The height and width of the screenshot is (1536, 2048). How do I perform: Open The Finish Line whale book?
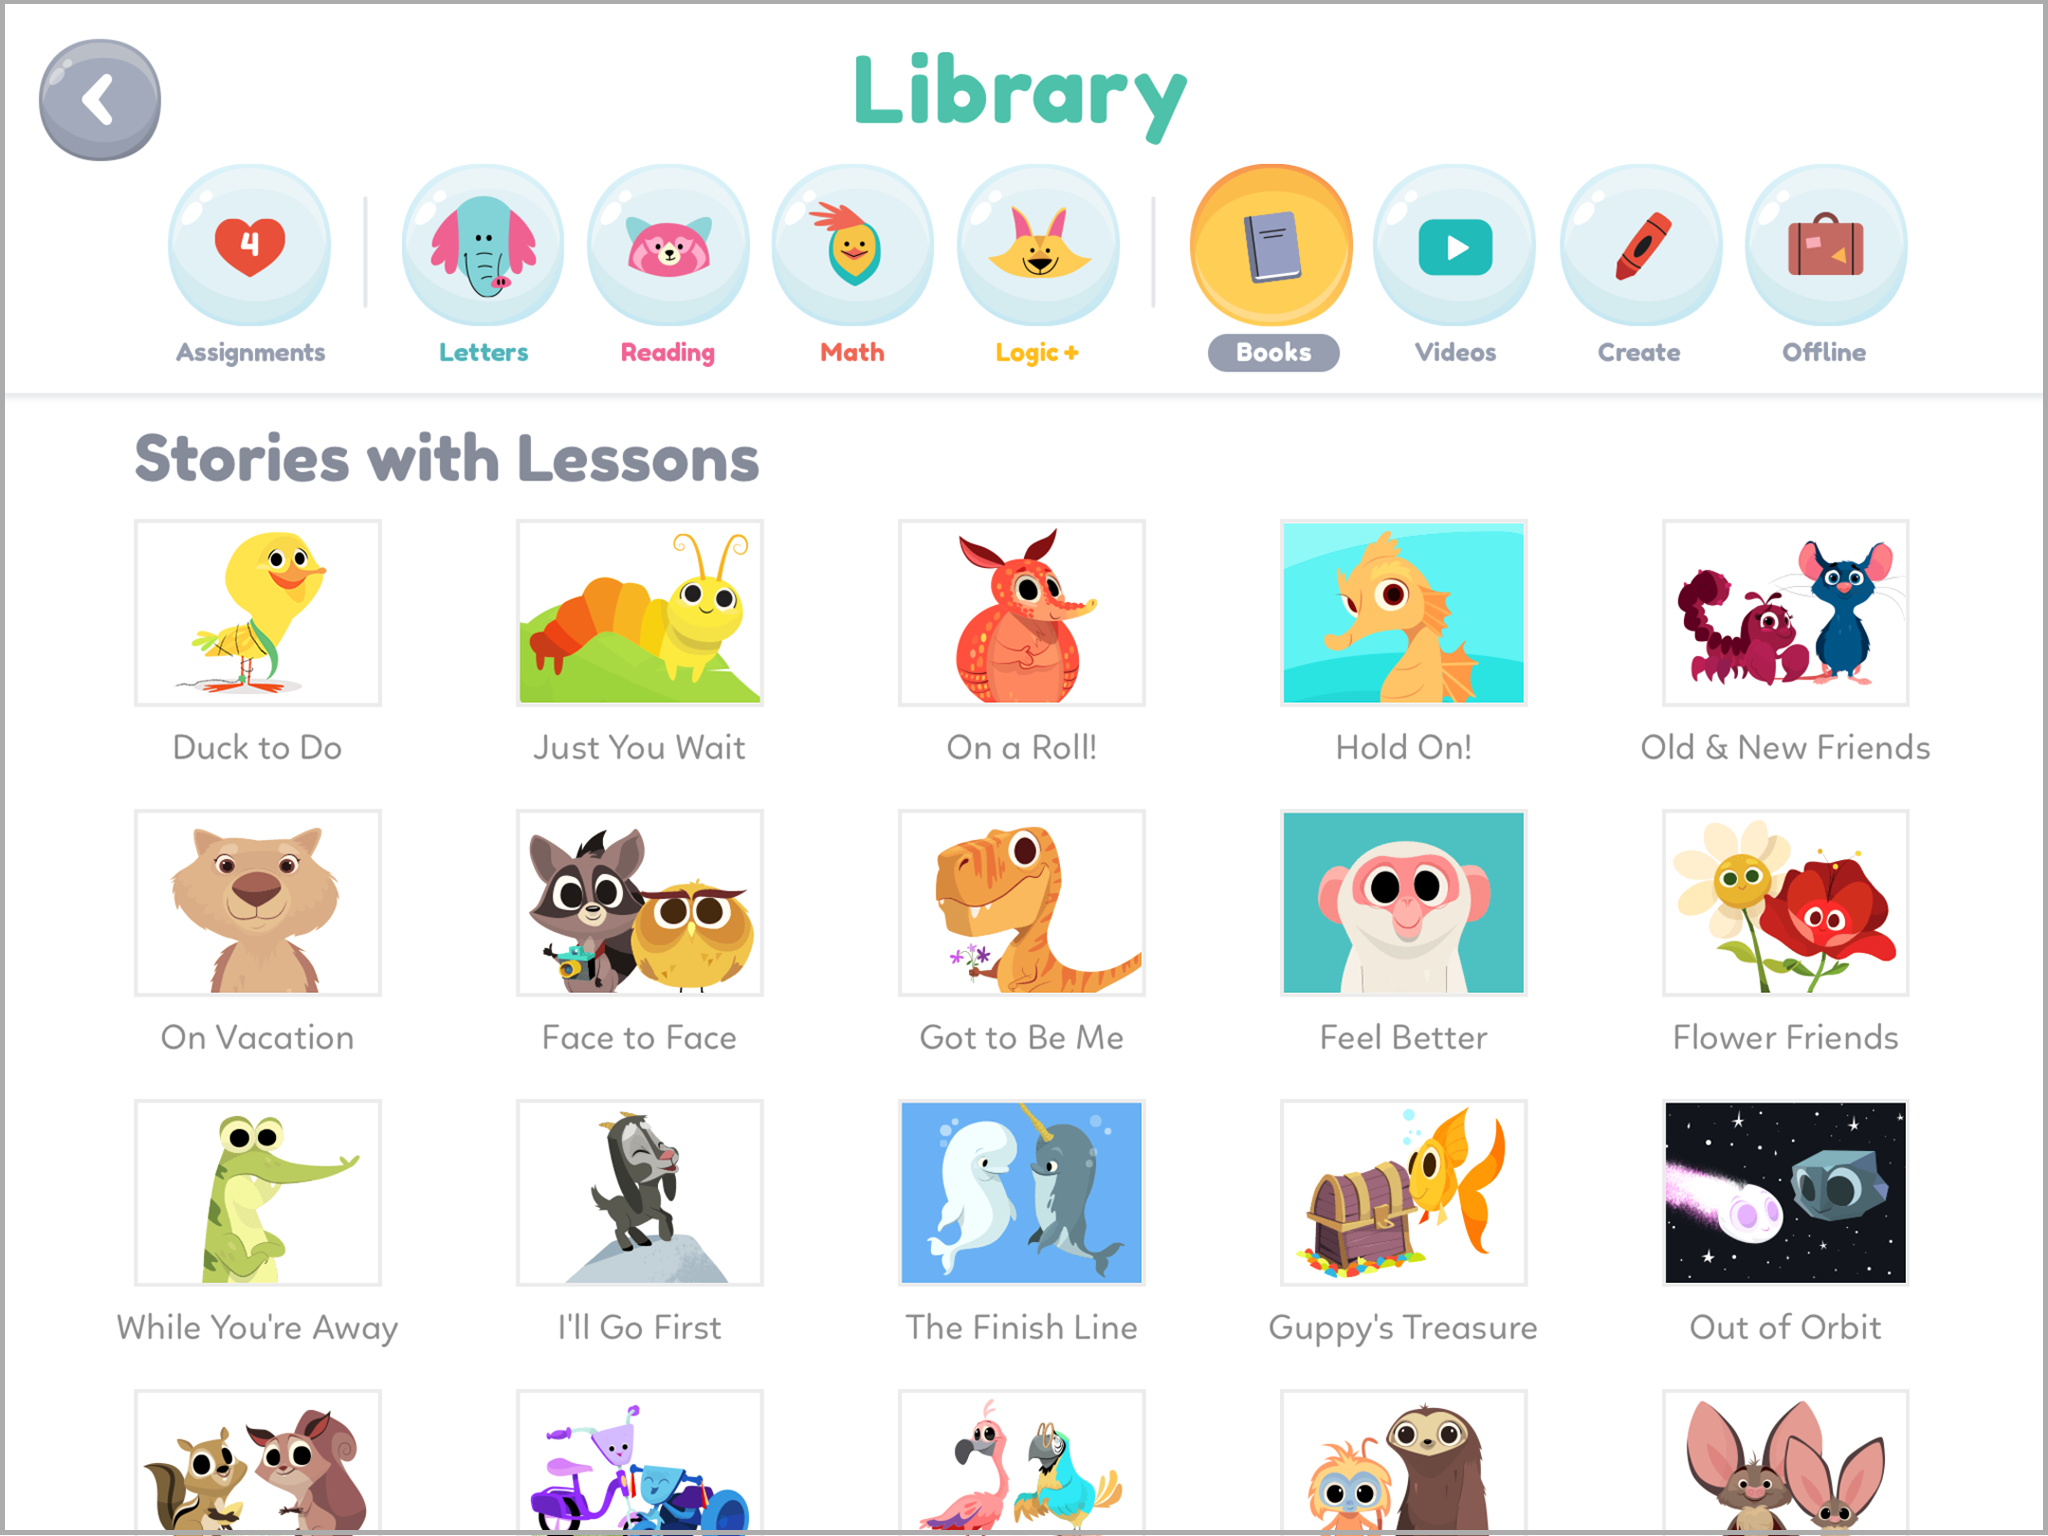point(1022,1192)
